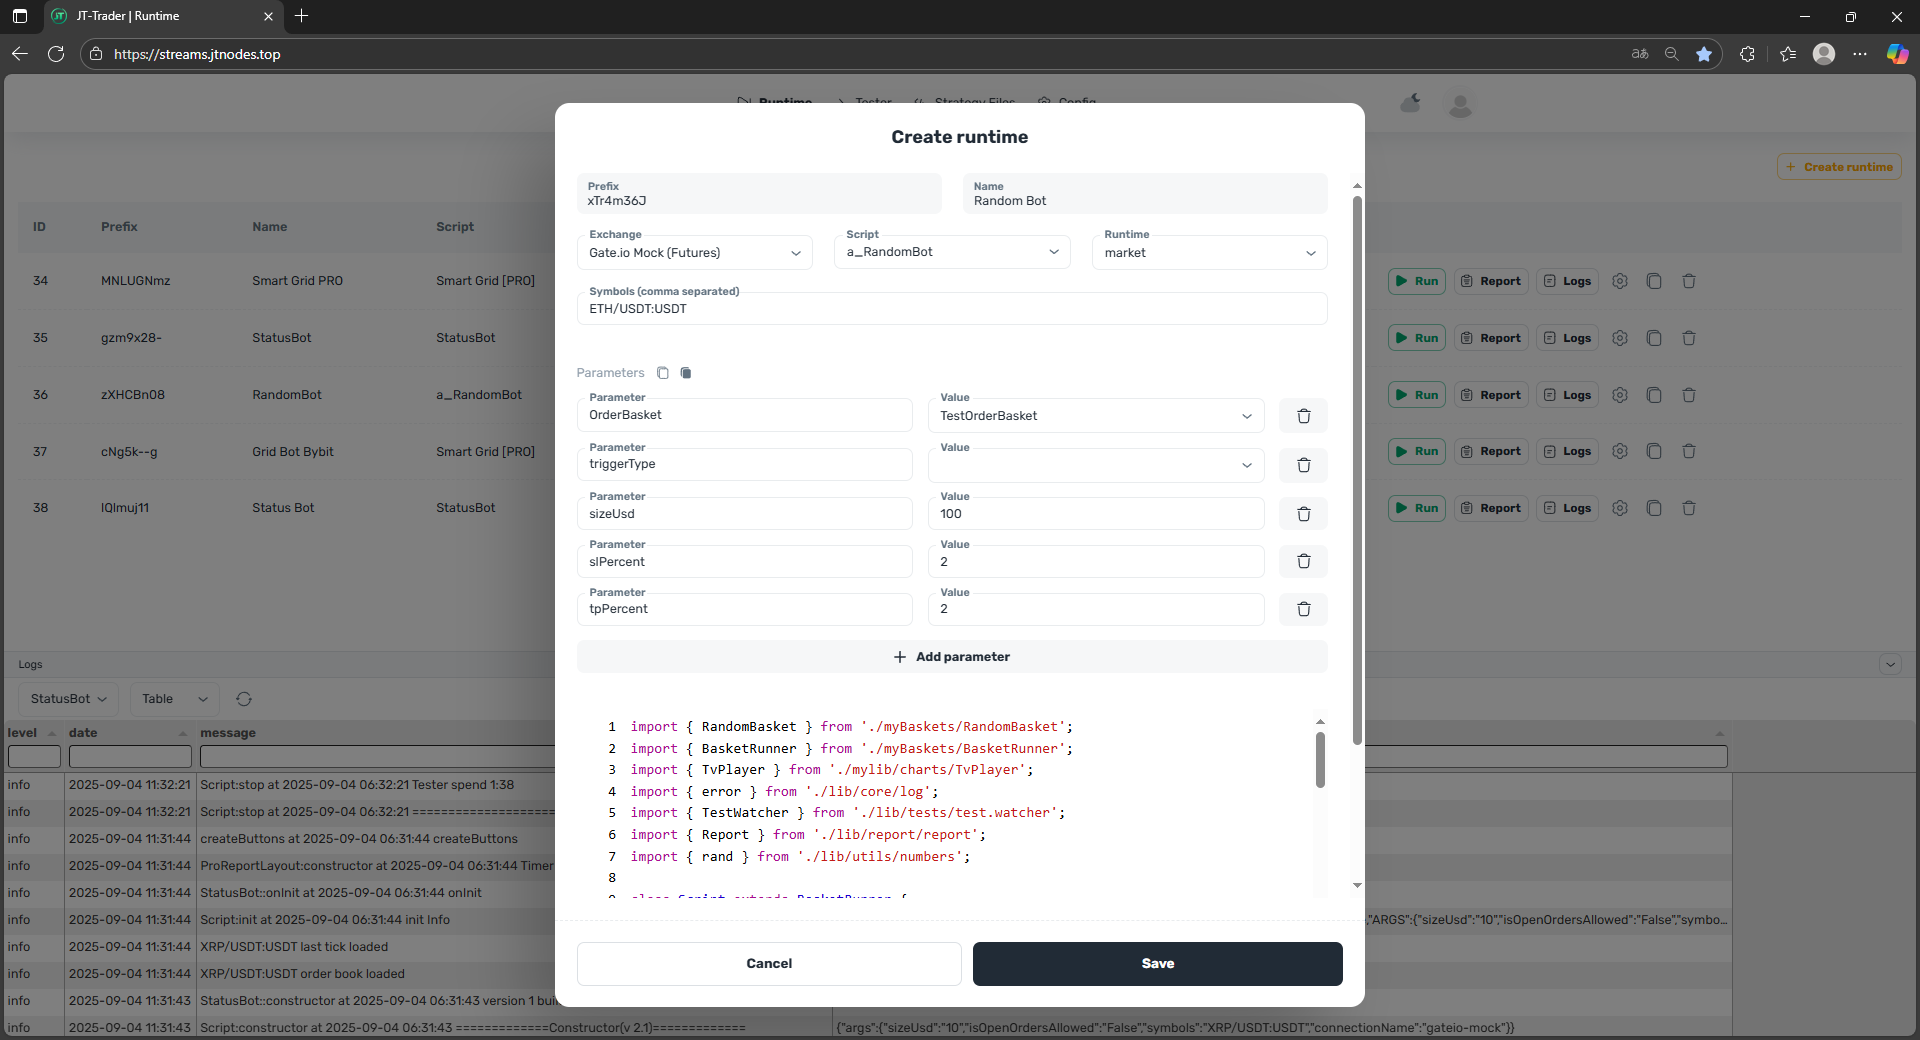This screenshot has height=1040, width=1920.
Task: Open the Runtime type dropdown showing market
Action: [1209, 253]
